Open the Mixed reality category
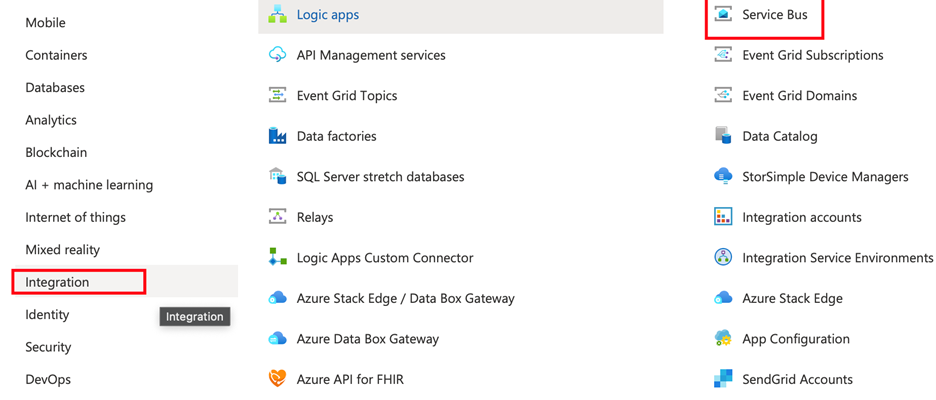Image resolution: width=936 pixels, height=400 pixels. [x=63, y=250]
